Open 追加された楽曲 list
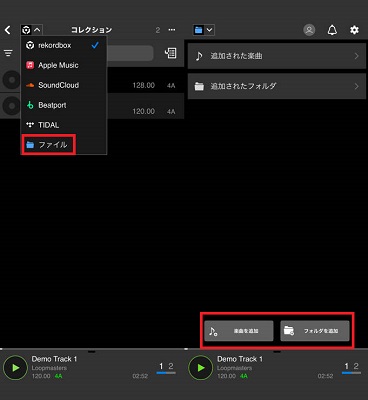 tap(277, 56)
